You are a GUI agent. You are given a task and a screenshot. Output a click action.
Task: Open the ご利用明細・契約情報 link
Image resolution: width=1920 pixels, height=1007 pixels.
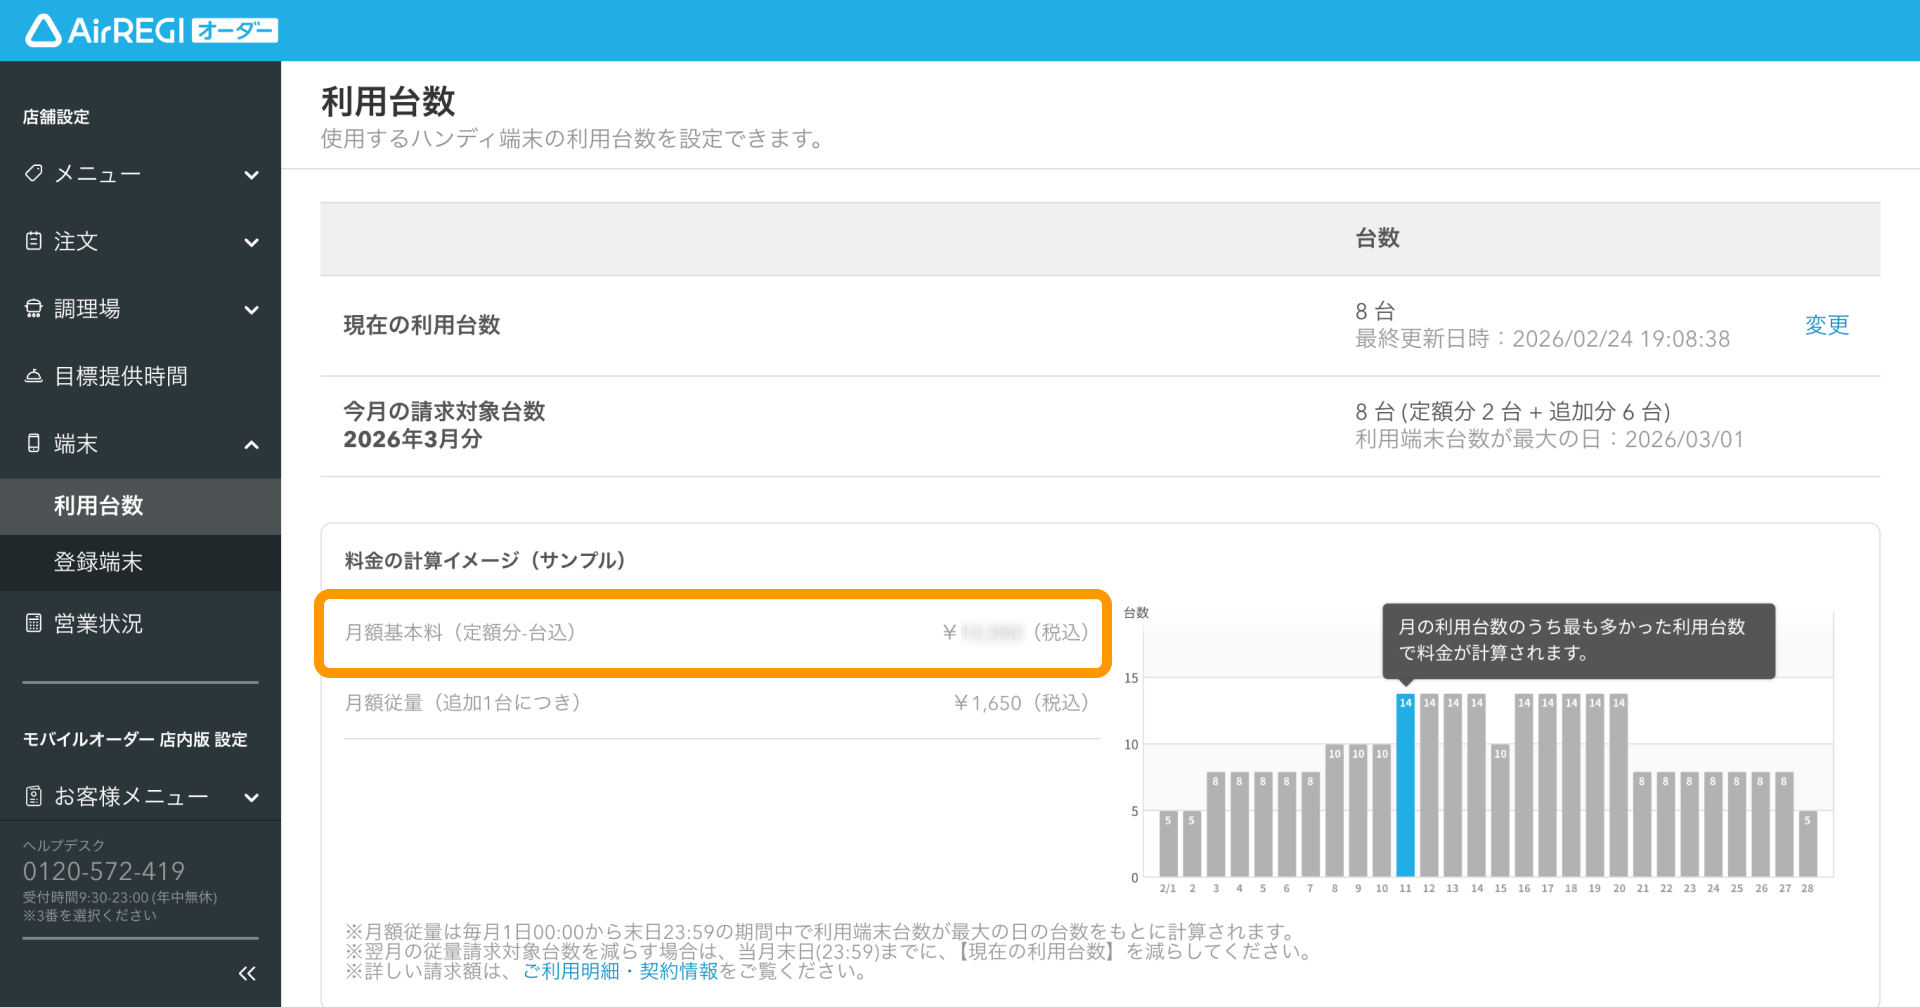620,971
